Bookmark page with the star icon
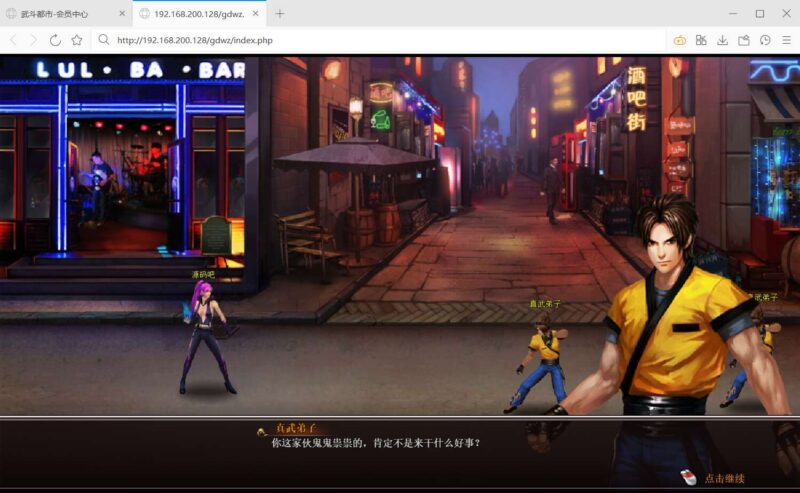 (77, 40)
